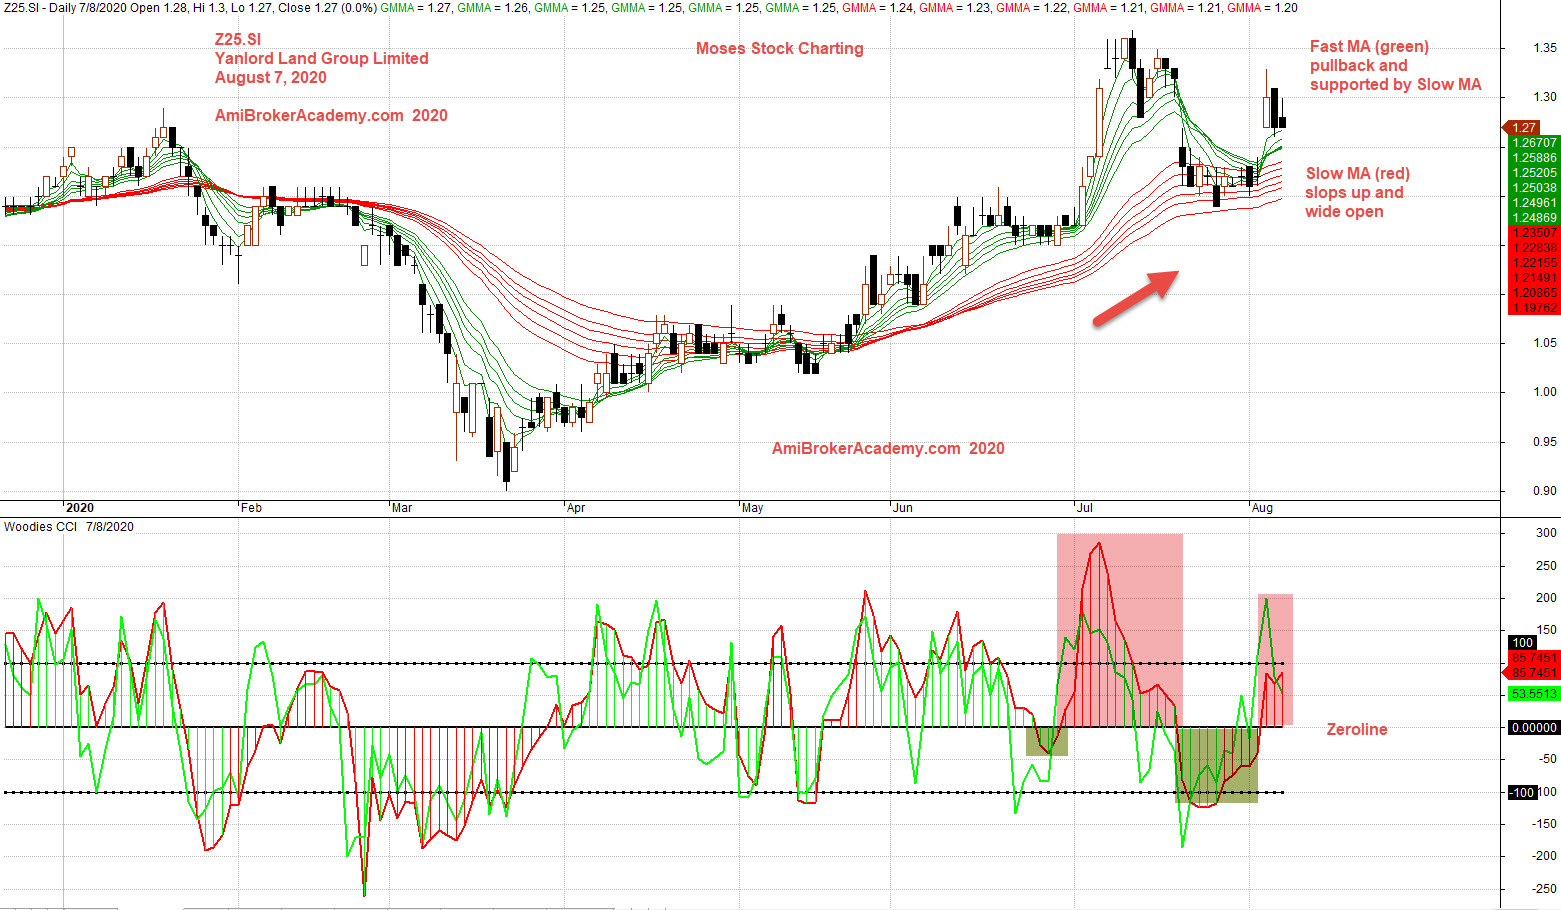Click the 200 label on CCI axis
1561x910 pixels.
pyautogui.click(x=1547, y=598)
